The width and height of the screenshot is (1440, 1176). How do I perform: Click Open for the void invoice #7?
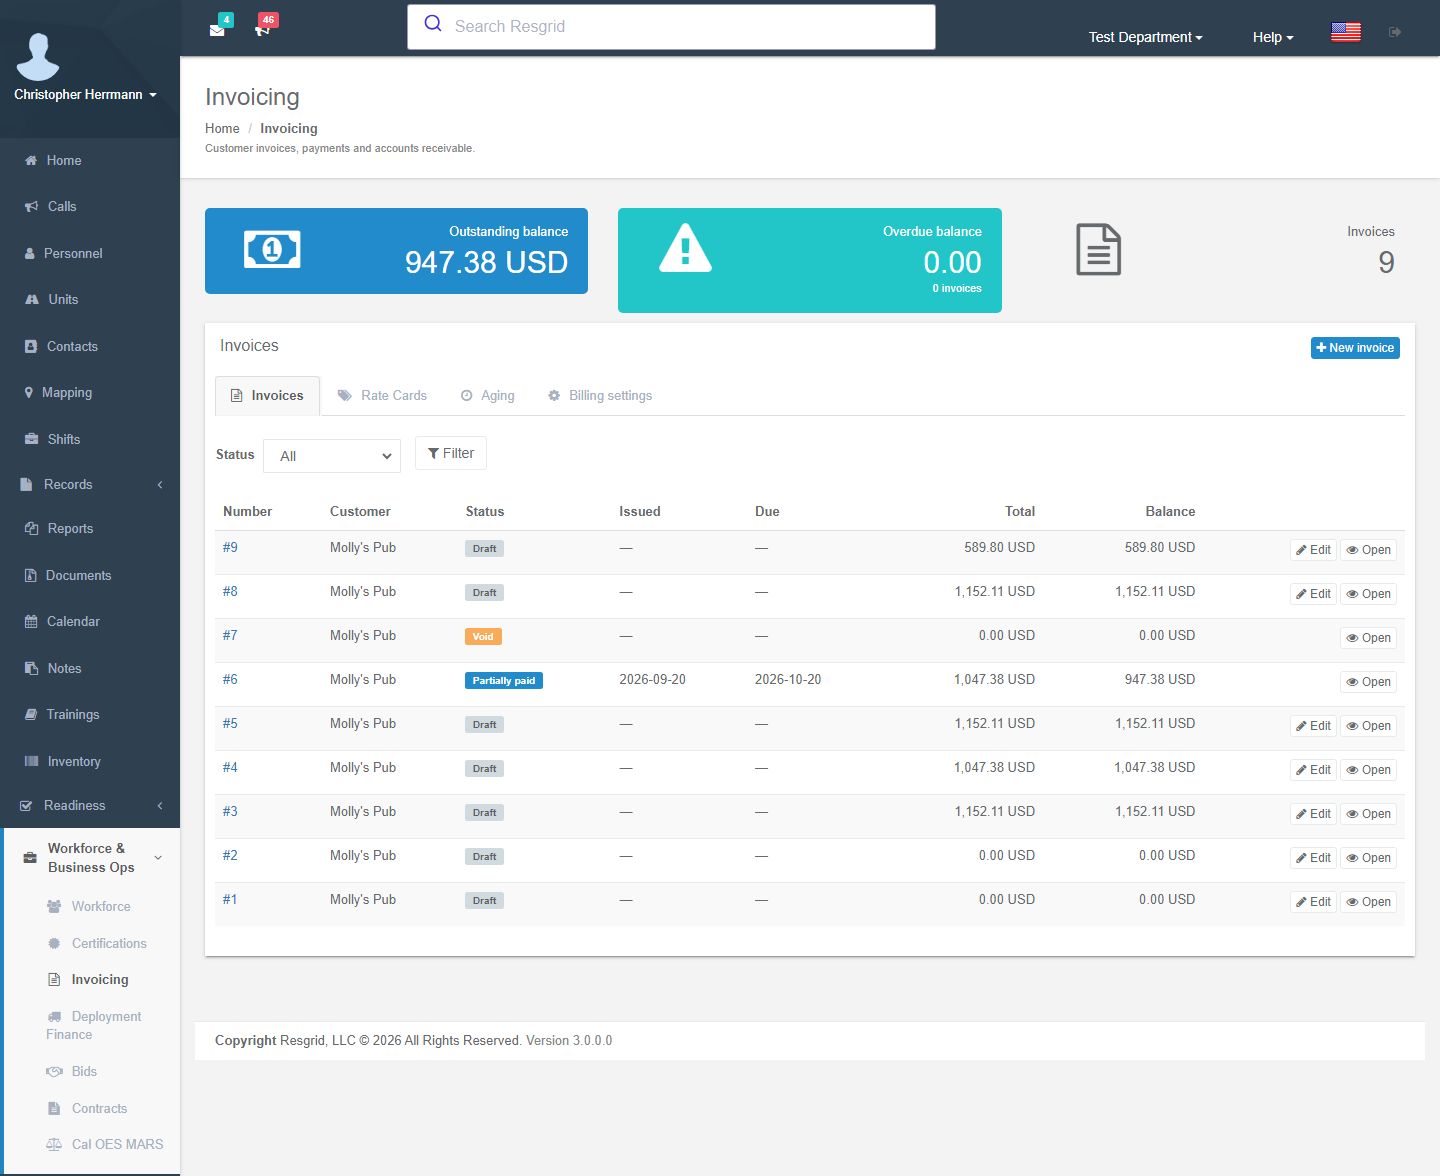[1368, 638]
